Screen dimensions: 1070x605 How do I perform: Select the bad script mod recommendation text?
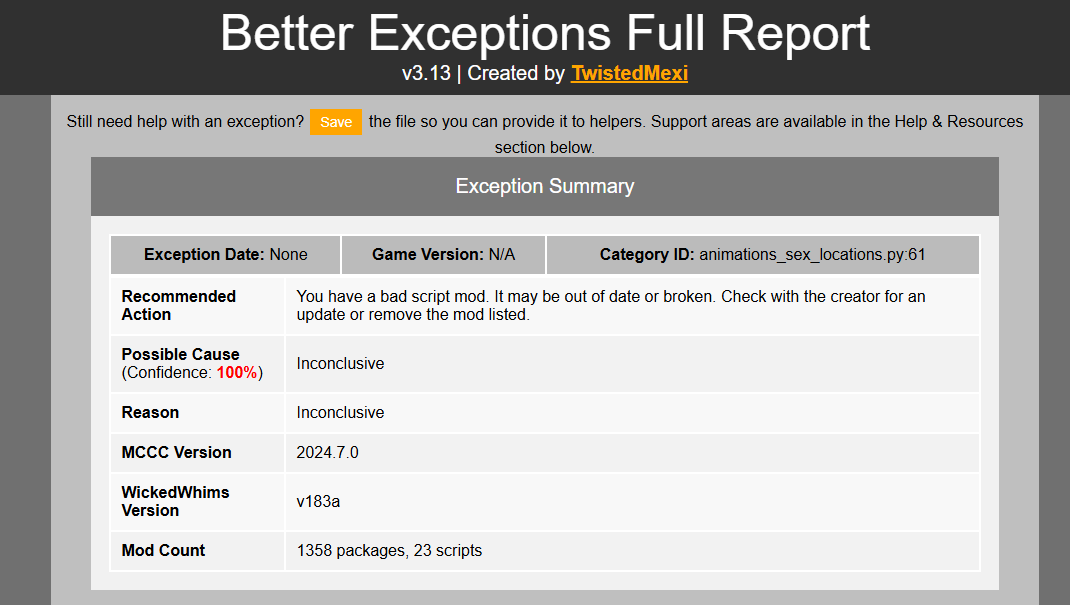pos(611,306)
